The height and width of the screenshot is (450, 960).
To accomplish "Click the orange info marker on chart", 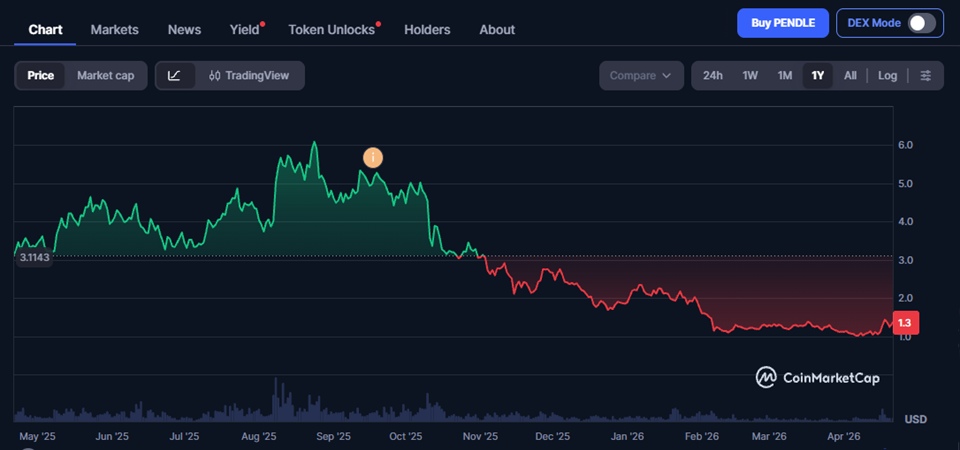I will (373, 158).
